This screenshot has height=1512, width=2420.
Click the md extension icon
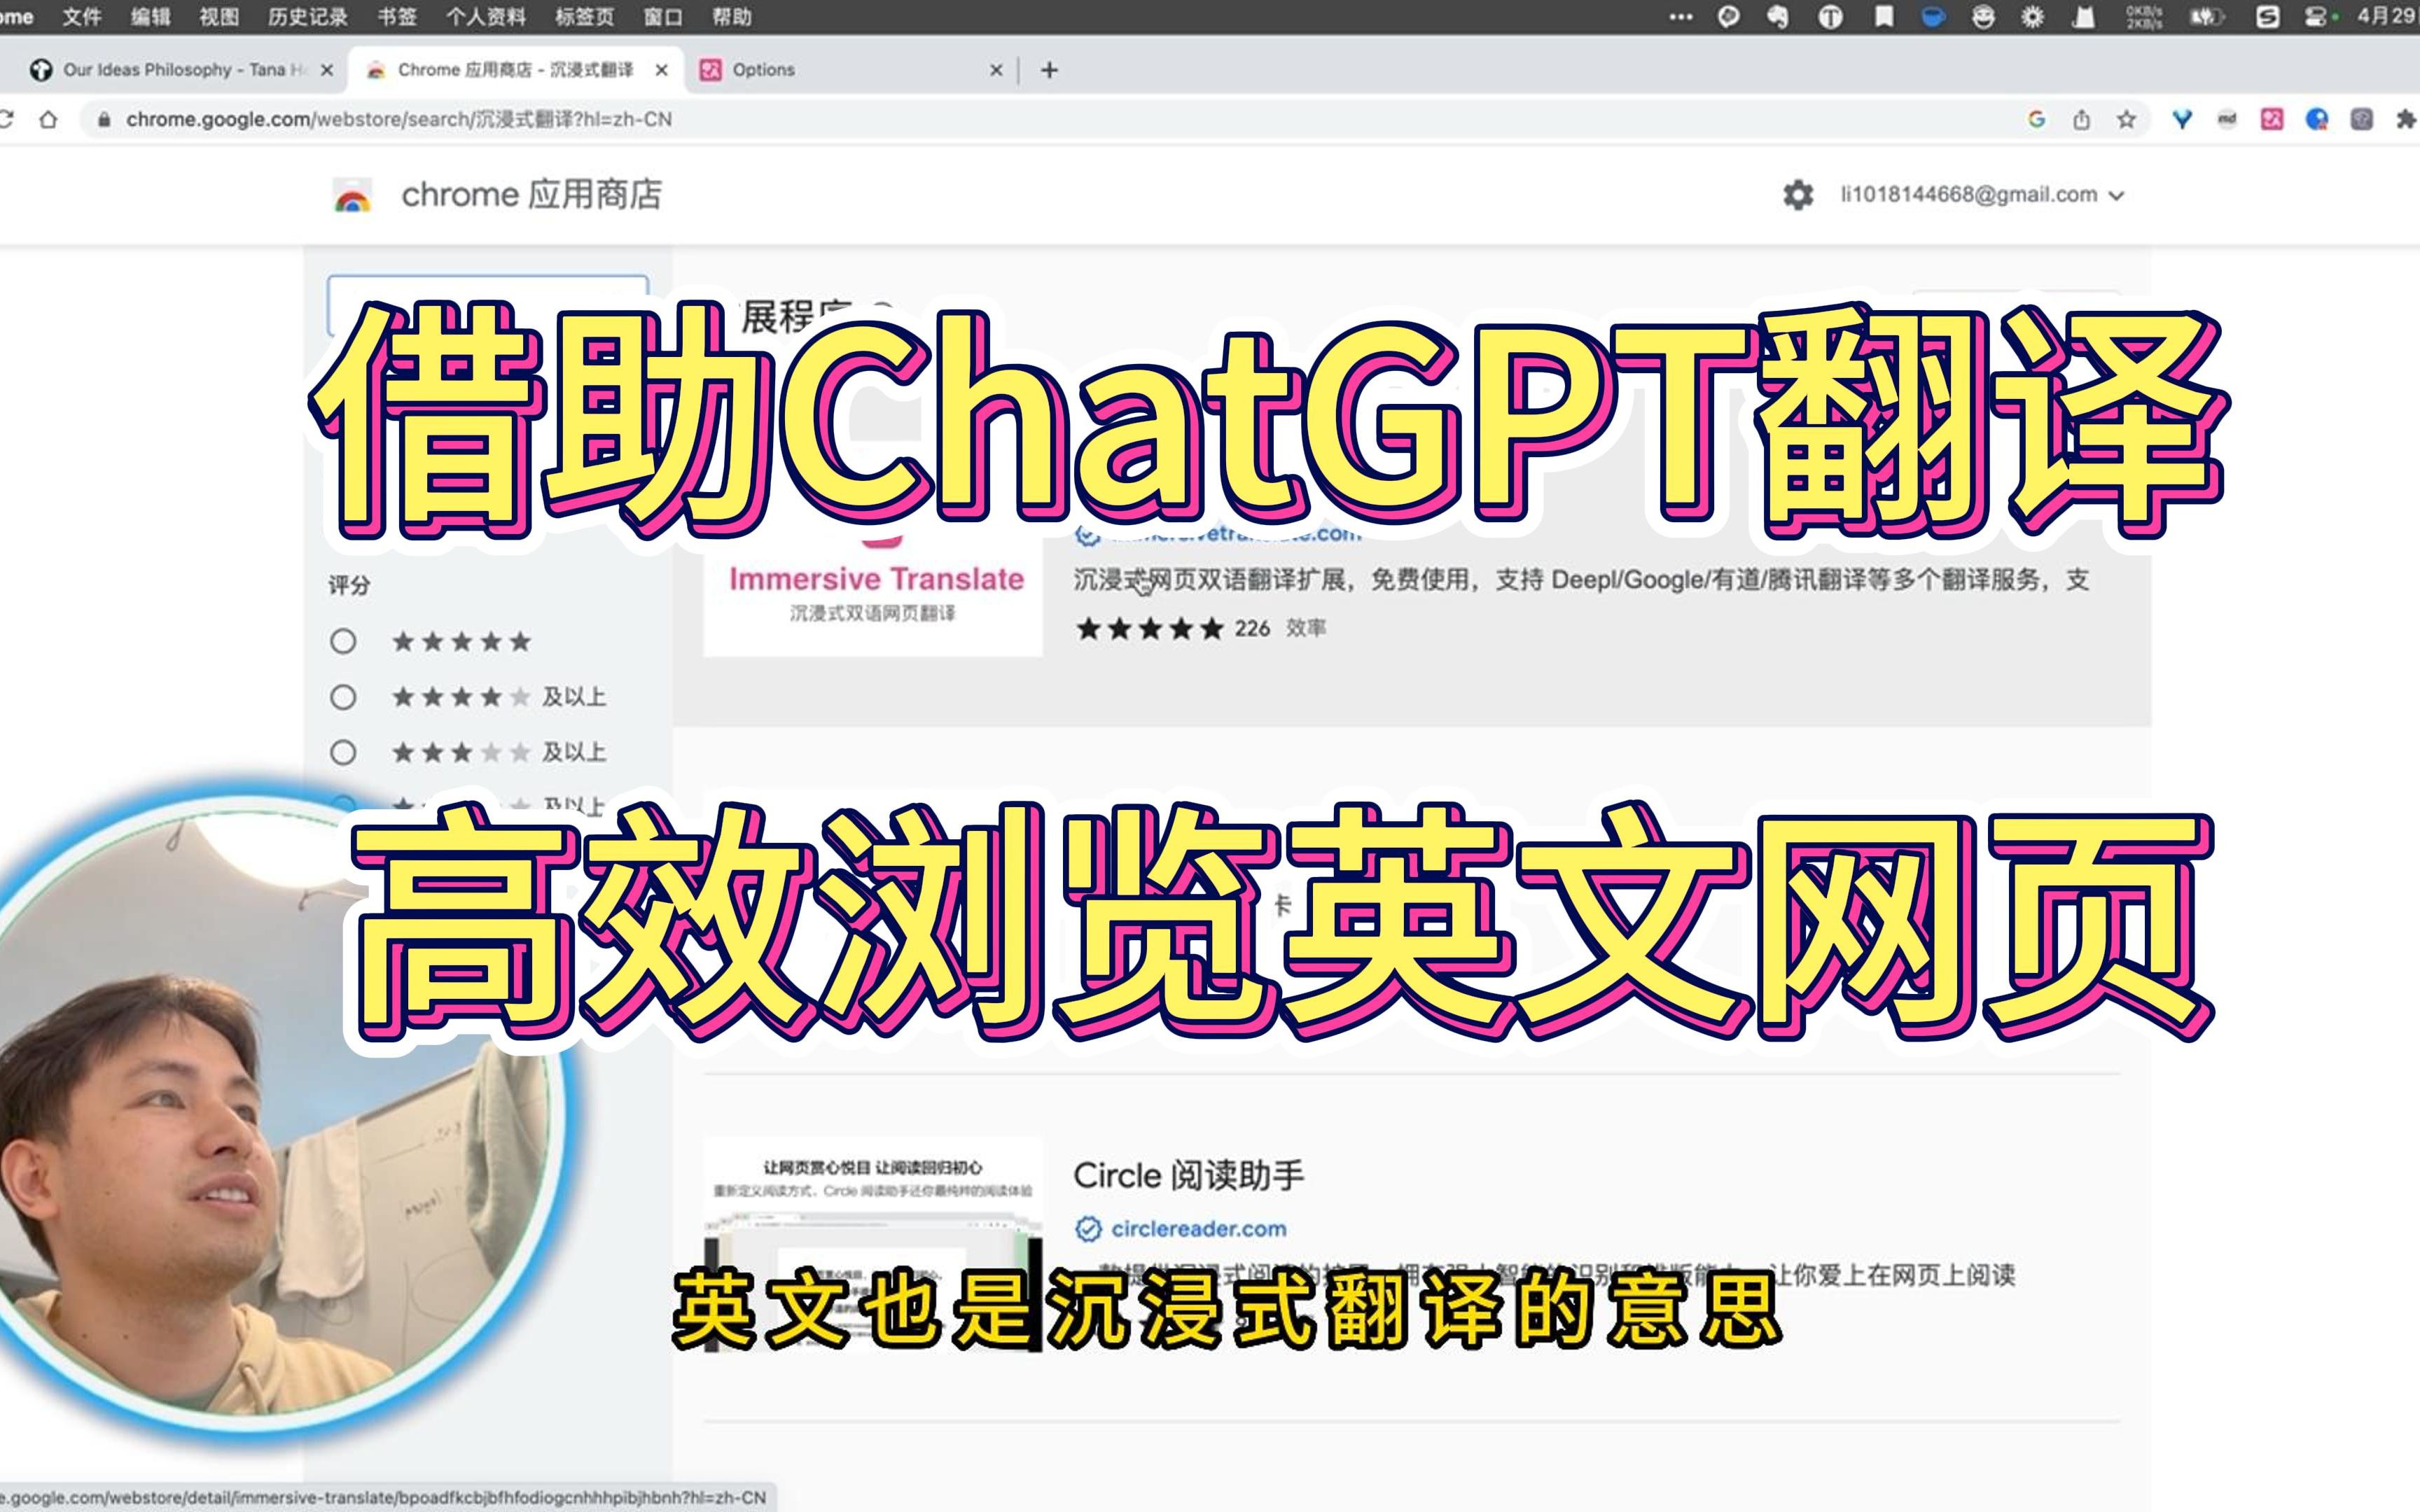coord(2227,120)
